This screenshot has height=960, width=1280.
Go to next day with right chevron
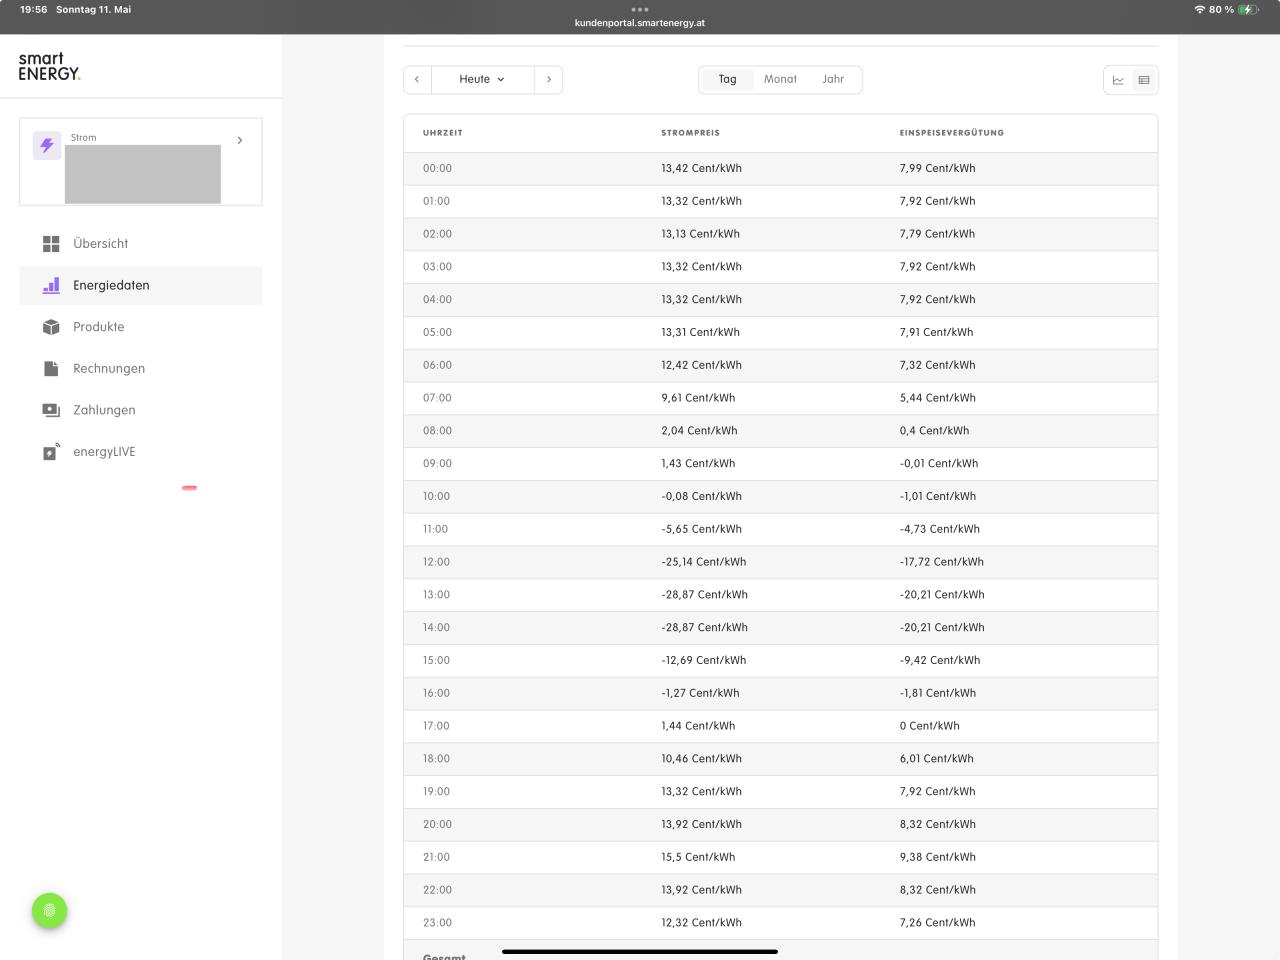coord(548,80)
